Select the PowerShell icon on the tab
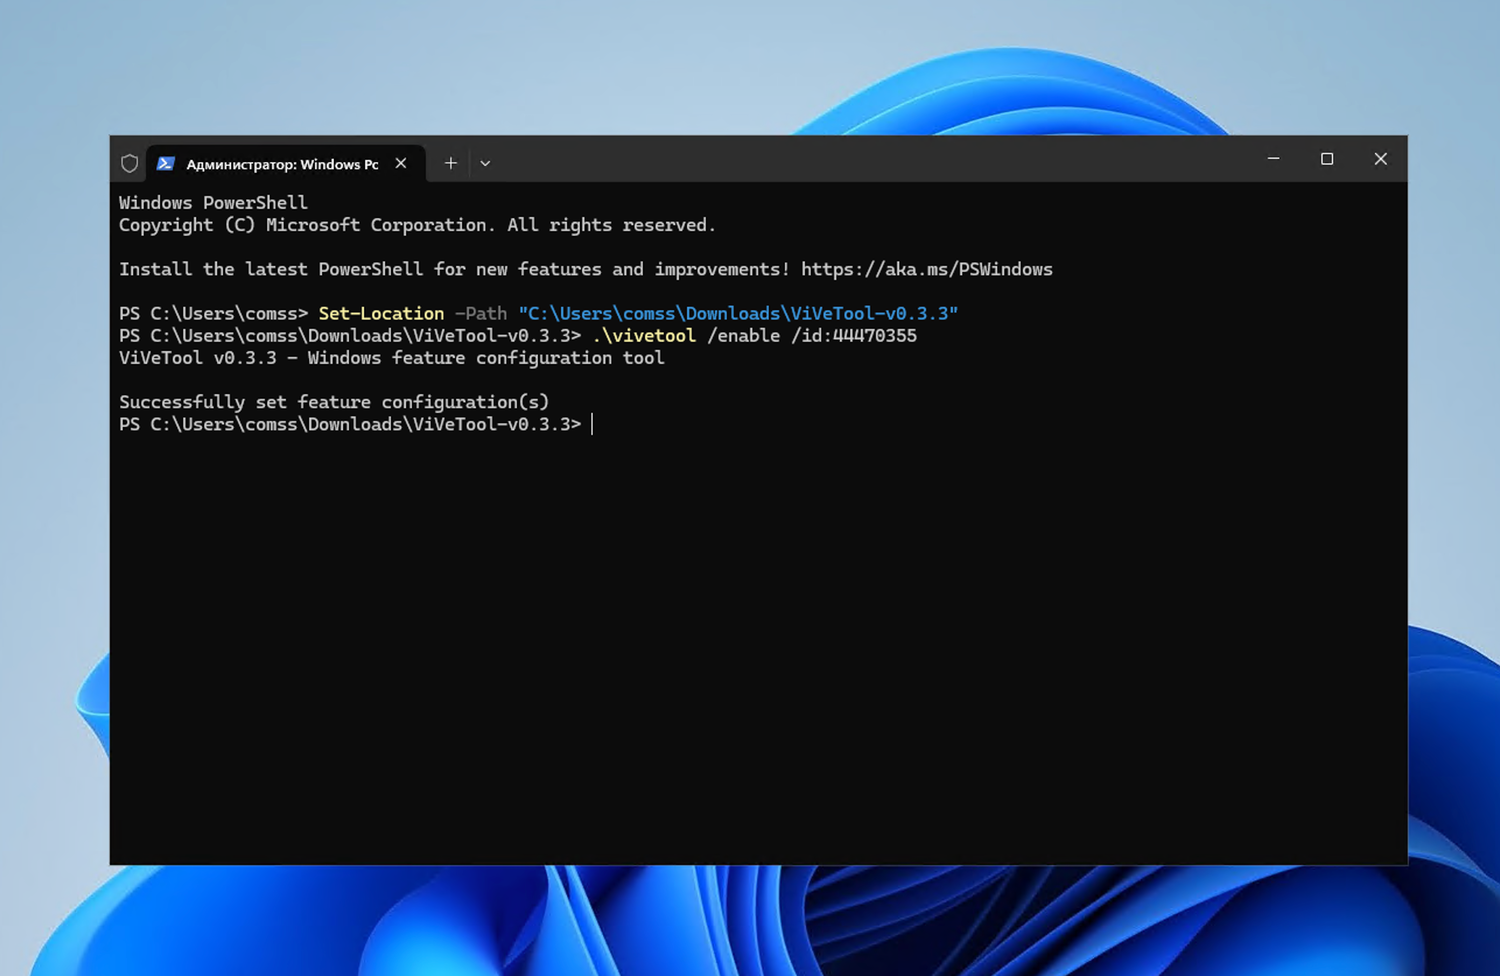Screen dimensions: 1500x976 [166, 163]
